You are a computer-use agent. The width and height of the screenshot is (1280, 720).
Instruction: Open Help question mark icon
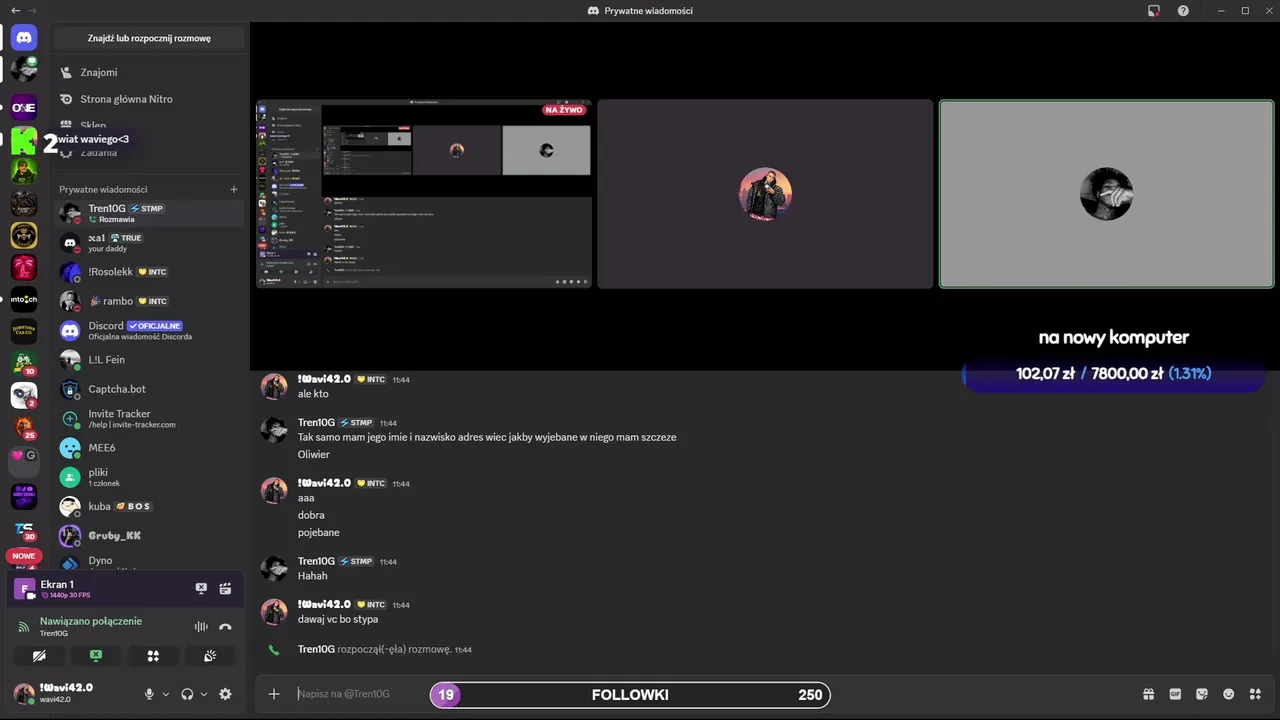[x=1183, y=11]
